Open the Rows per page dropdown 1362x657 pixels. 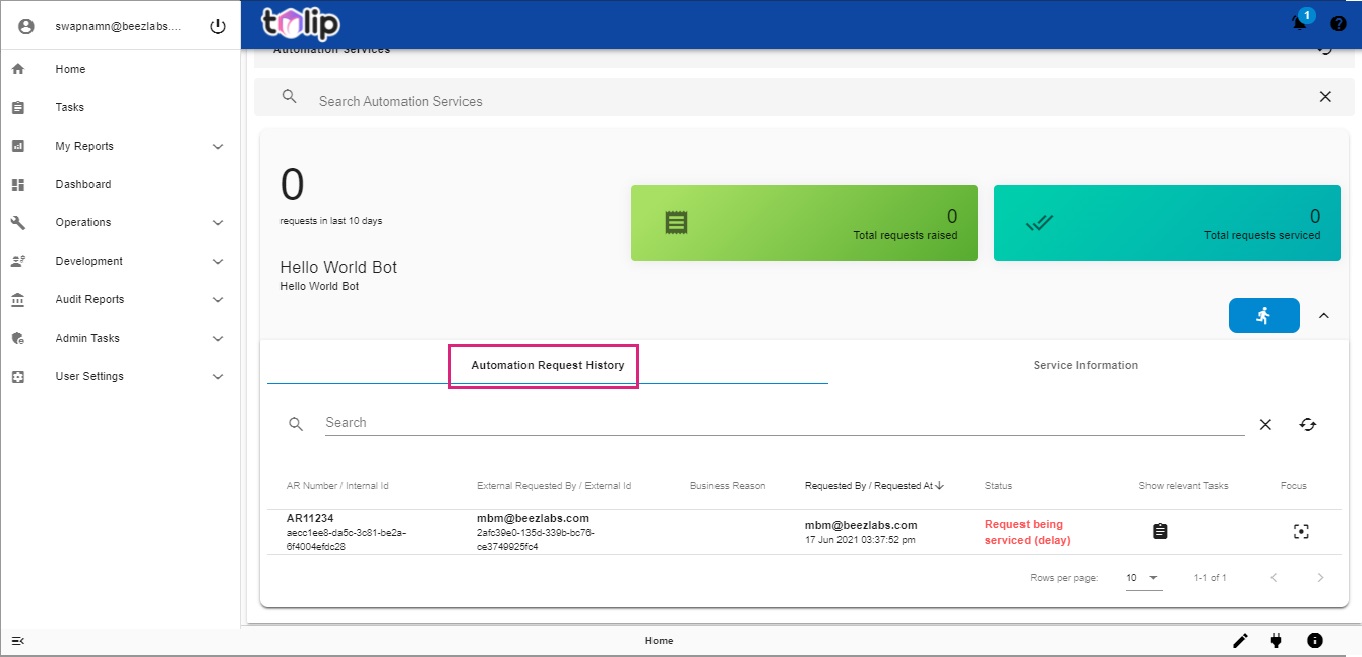(1144, 578)
